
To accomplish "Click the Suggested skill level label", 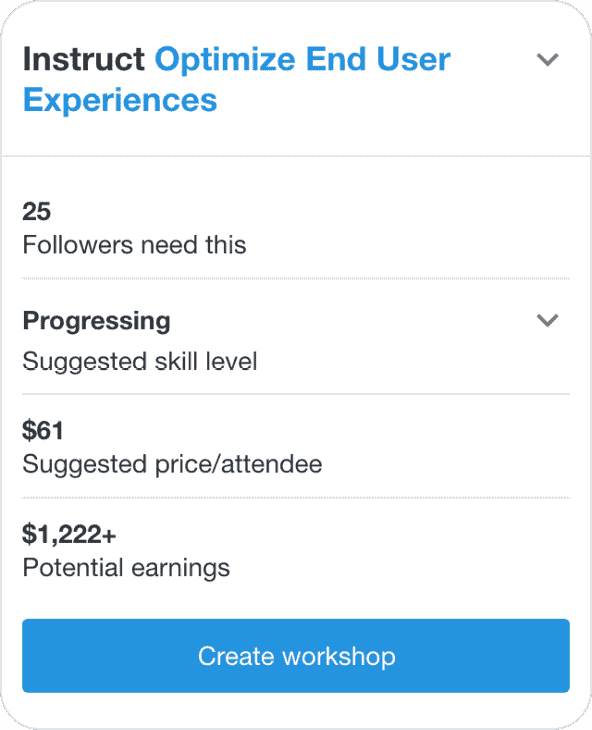I will click(140, 361).
